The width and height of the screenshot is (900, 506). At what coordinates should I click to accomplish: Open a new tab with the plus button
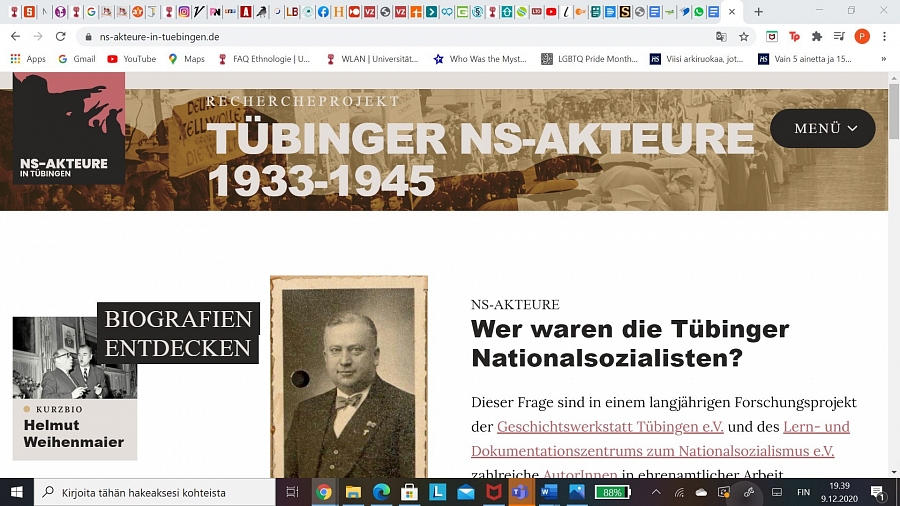(x=758, y=11)
